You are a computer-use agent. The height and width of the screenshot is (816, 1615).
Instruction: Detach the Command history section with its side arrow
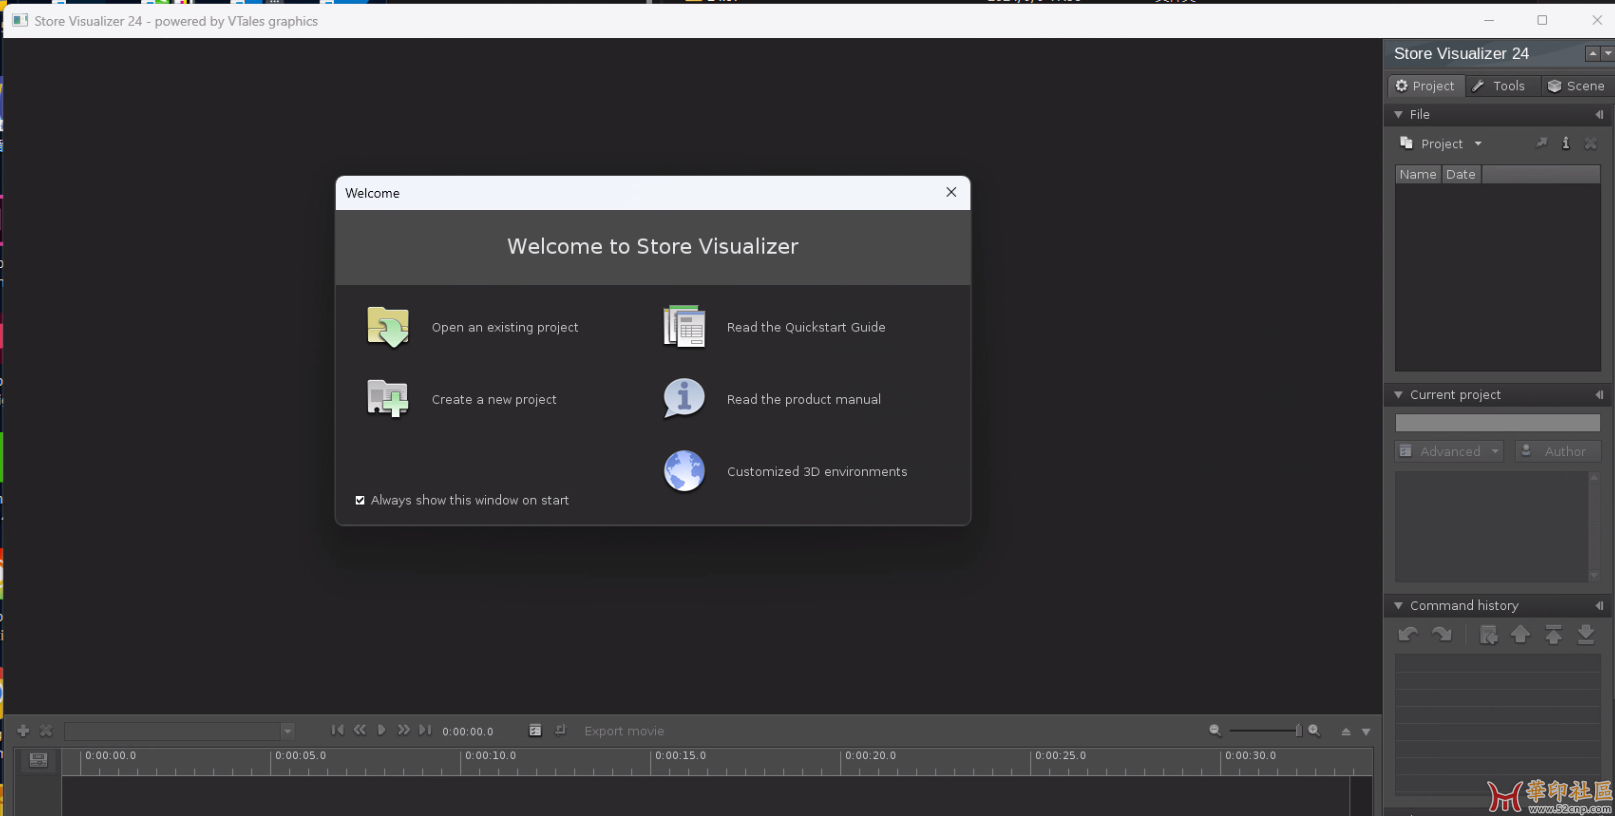click(x=1599, y=606)
